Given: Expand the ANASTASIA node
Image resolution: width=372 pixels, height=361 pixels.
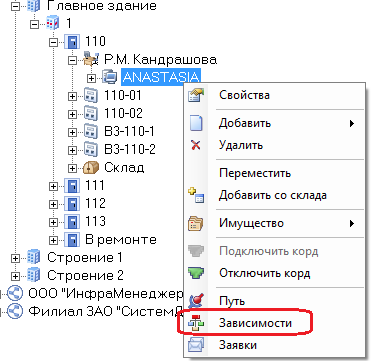Looking at the screenshot, I should [x=91, y=78].
